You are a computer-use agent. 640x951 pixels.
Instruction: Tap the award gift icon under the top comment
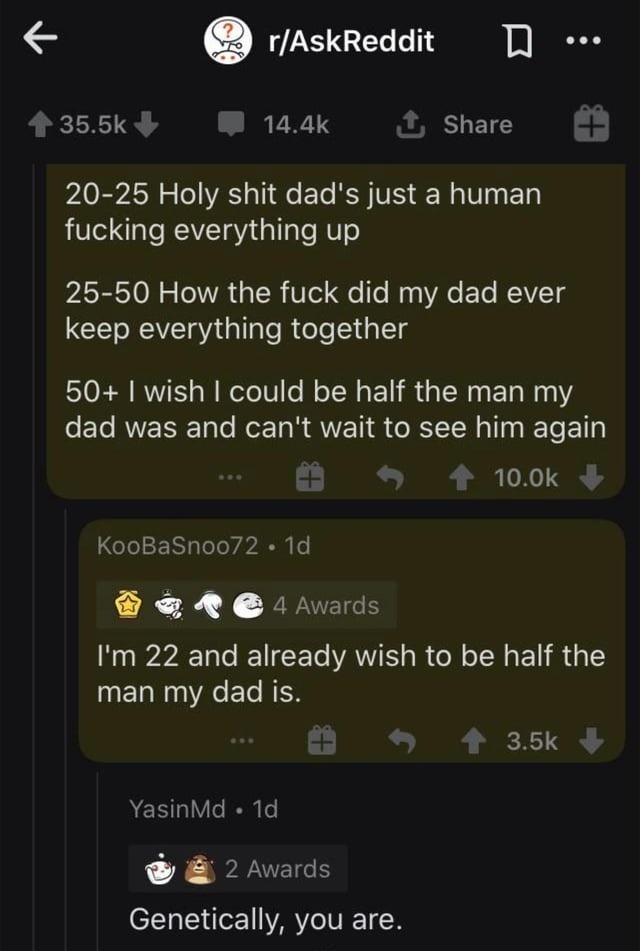click(311, 477)
